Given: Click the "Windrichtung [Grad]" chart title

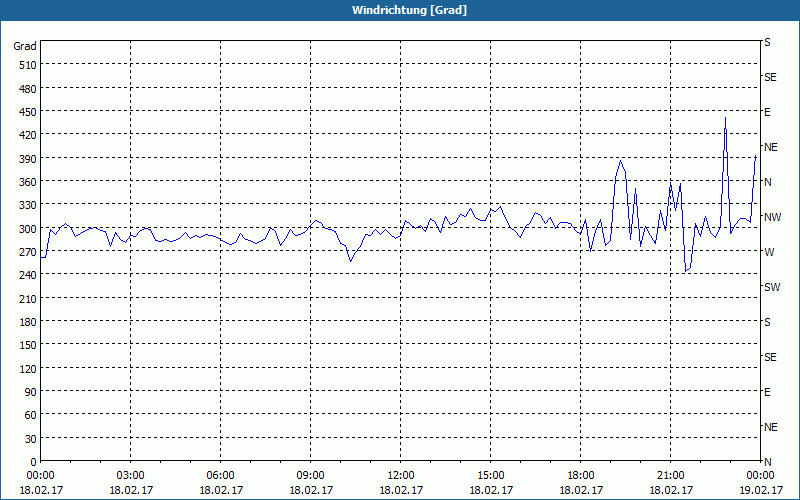Looking at the screenshot, I should [409, 10].
